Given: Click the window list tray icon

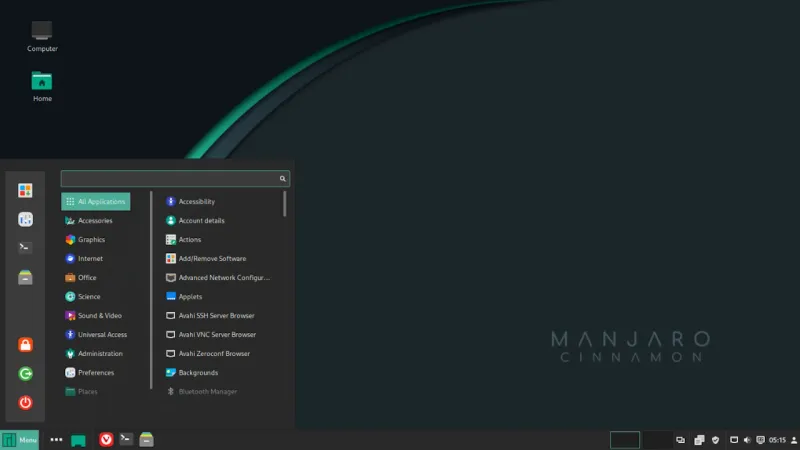Looking at the screenshot, I should (699, 440).
